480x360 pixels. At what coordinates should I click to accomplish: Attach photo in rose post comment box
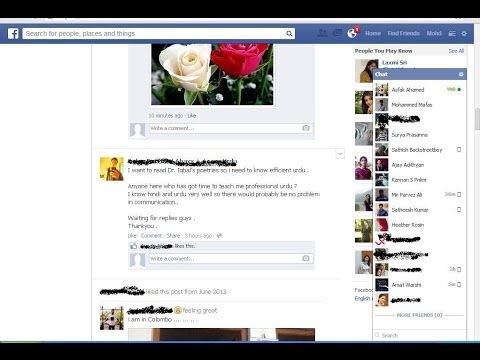pos(306,128)
